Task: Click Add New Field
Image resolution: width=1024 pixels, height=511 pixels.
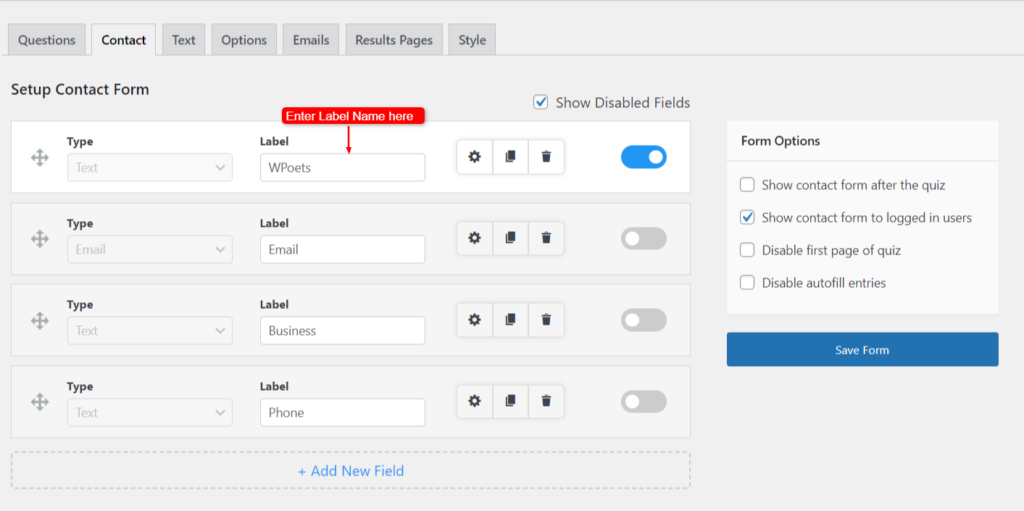Action: 351,470
